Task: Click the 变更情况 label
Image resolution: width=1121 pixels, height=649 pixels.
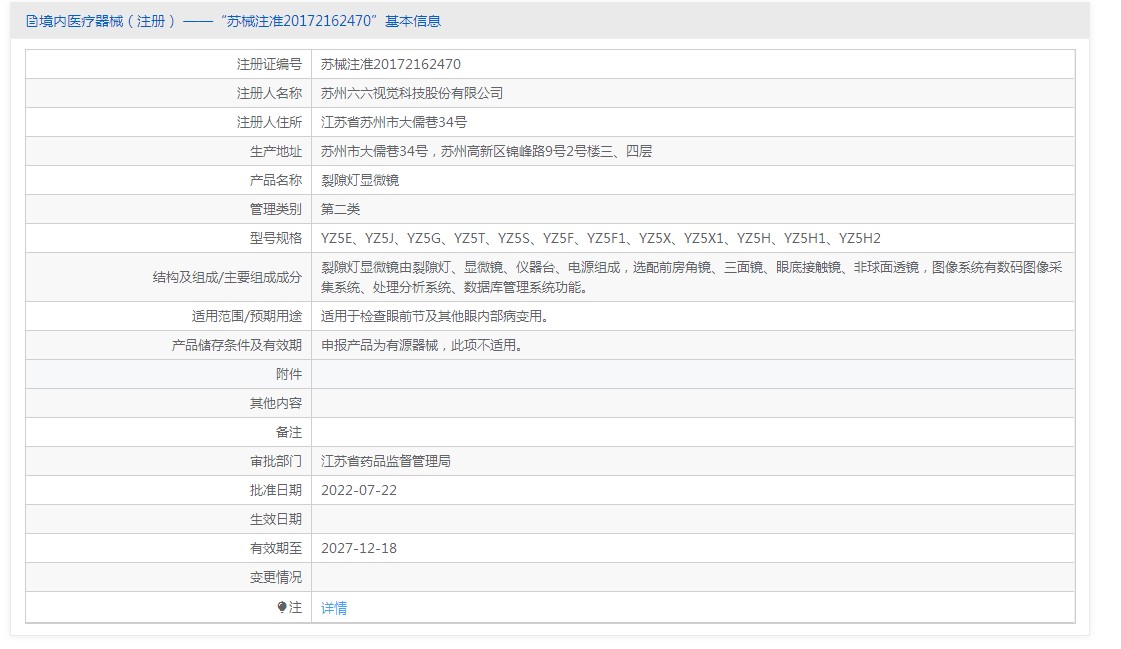Action: 276,577
